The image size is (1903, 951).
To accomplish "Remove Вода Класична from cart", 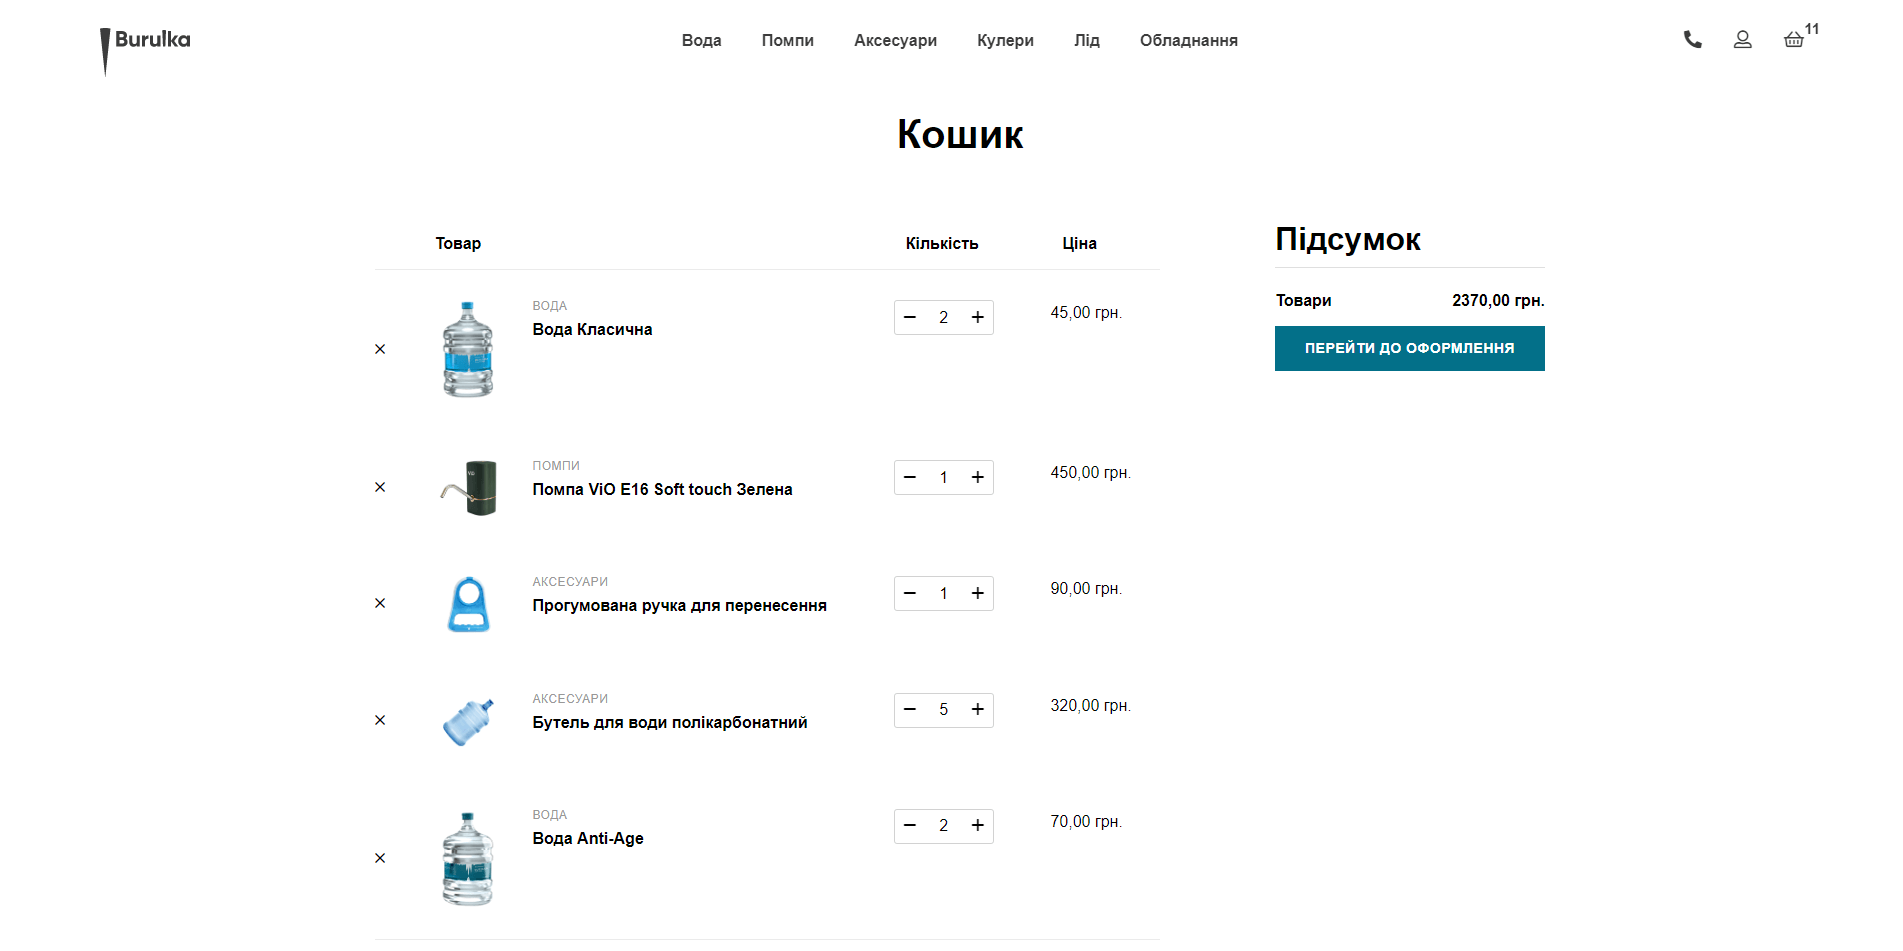I will pos(380,349).
